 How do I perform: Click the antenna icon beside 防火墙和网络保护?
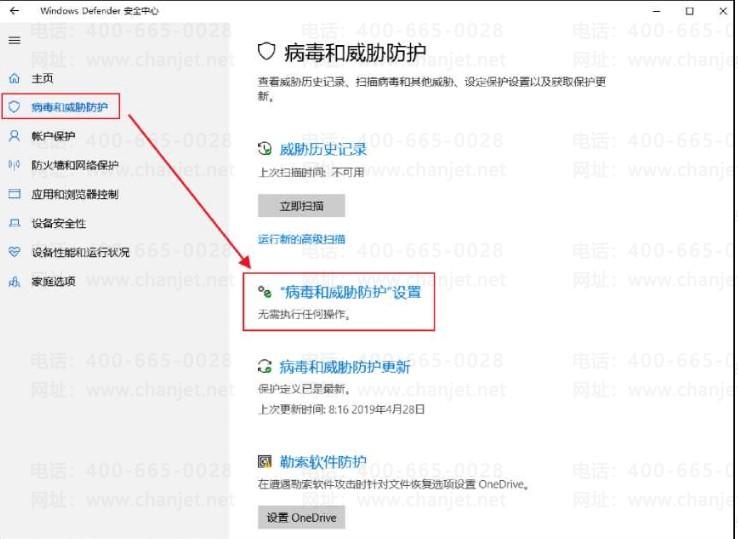15,165
